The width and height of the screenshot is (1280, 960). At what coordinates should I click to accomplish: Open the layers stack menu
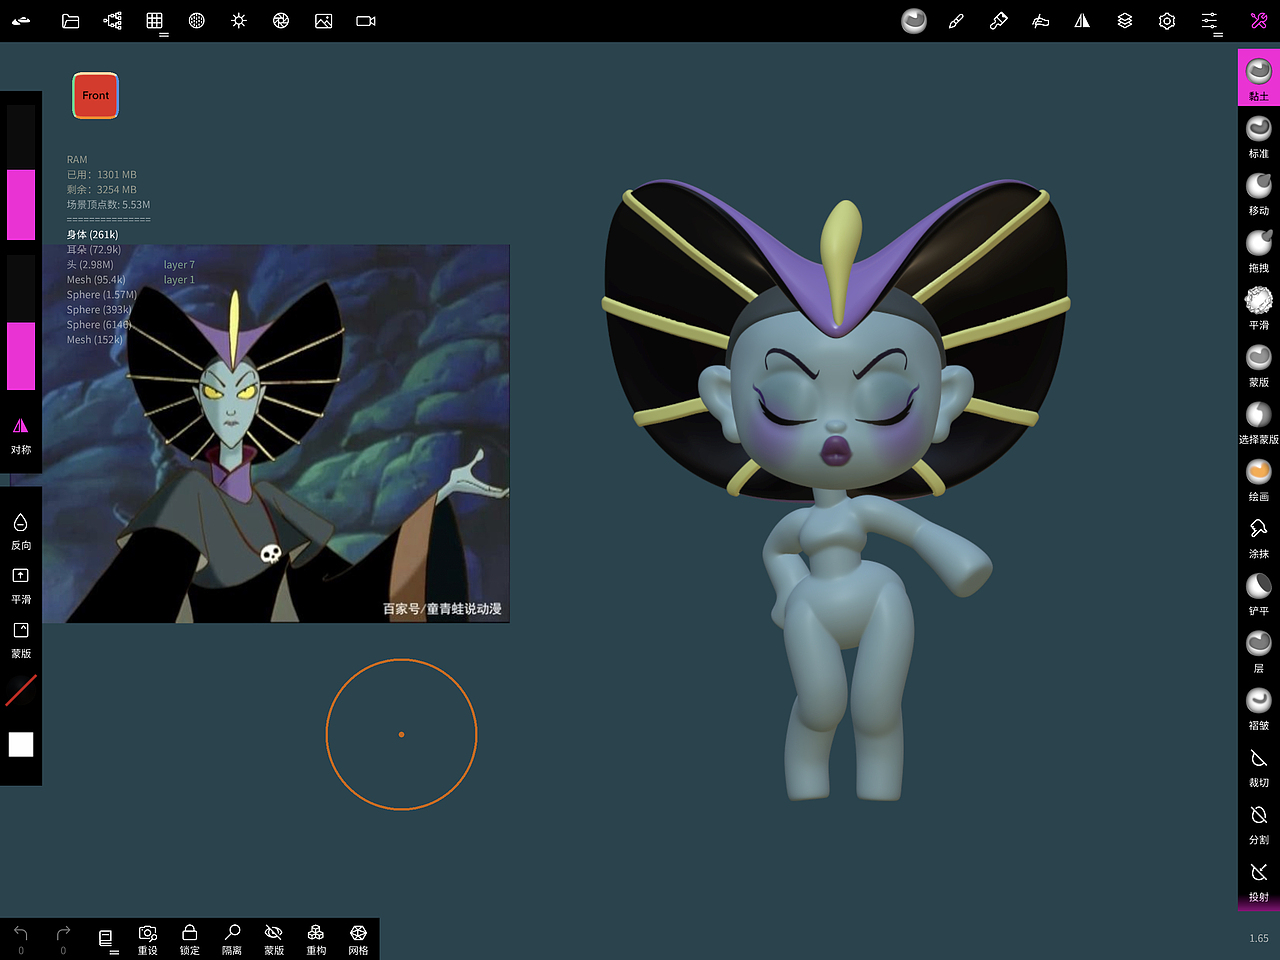click(x=1125, y=21)
